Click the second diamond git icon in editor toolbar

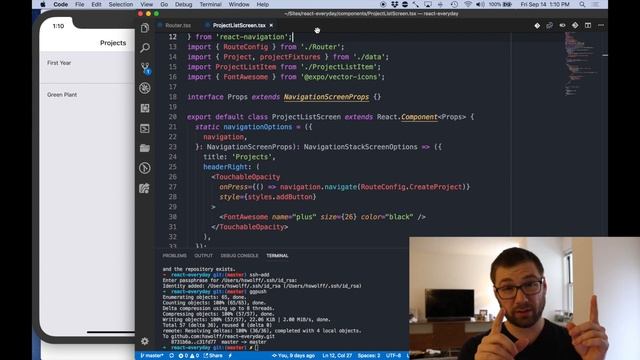coord(575,25)
